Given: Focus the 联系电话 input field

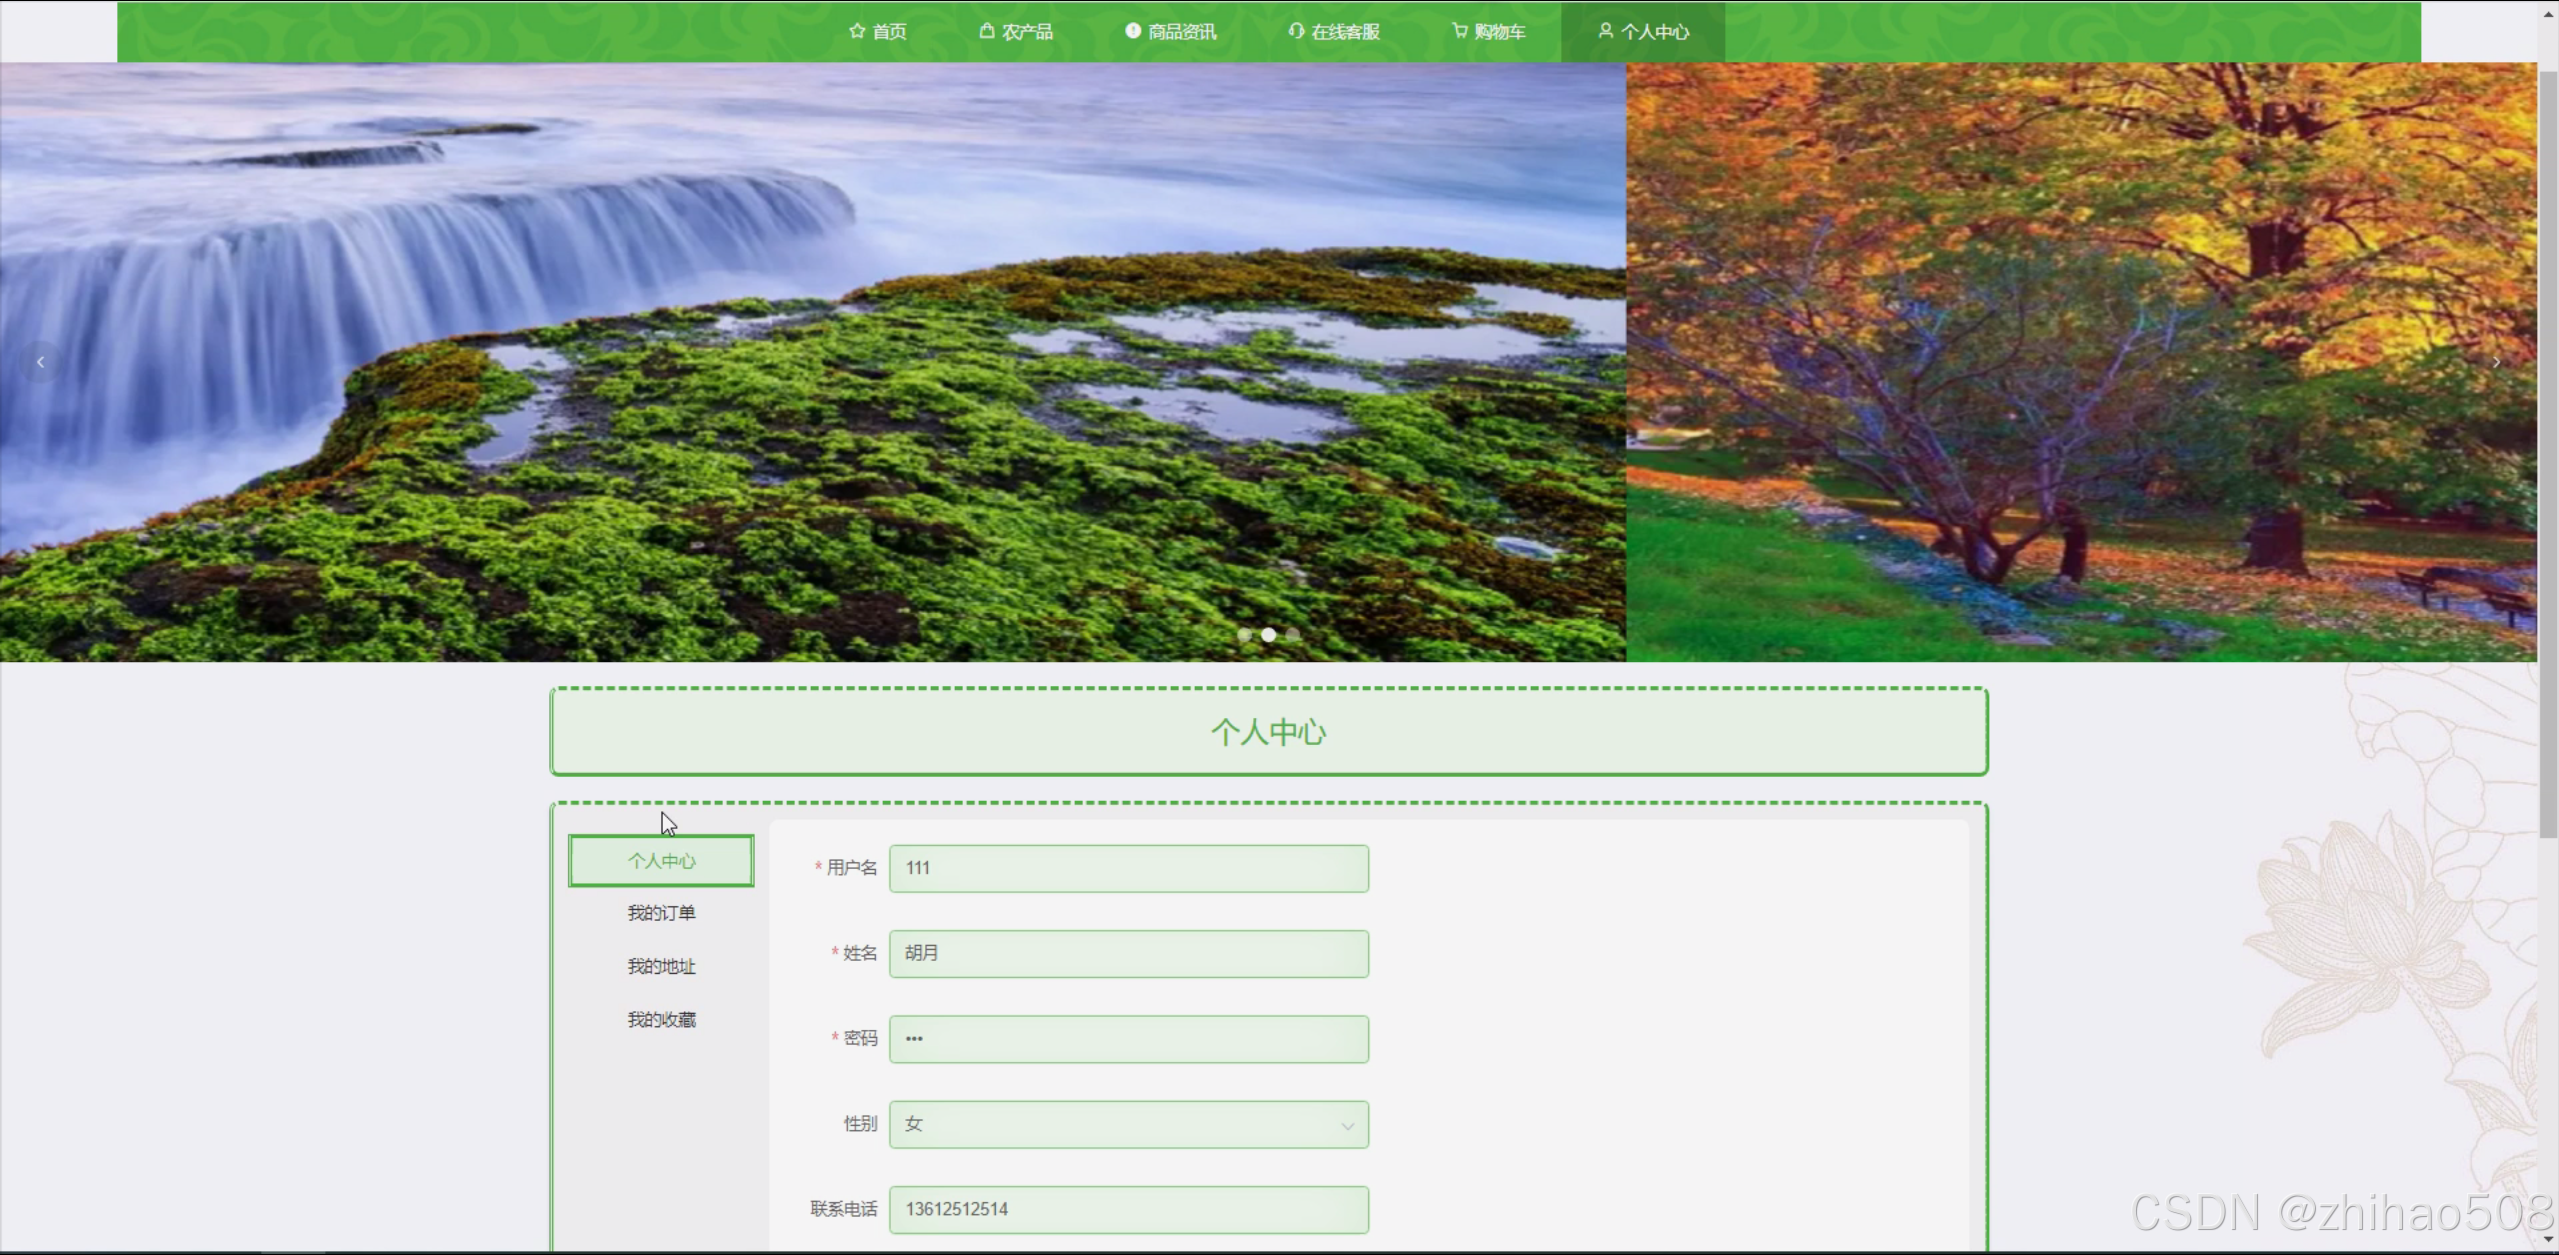Looking at the screenshot, I should coord(1129,1209).
